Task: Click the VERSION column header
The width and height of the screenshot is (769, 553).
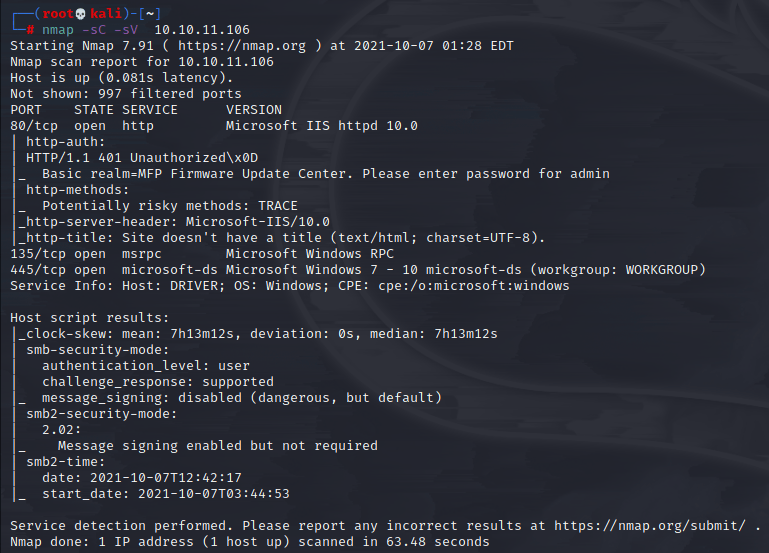Action: 254,109
